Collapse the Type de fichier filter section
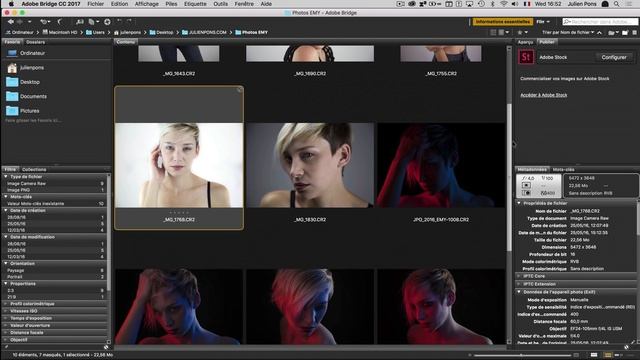The width and height of the screenshot is (640, 360). pos(6,177)
